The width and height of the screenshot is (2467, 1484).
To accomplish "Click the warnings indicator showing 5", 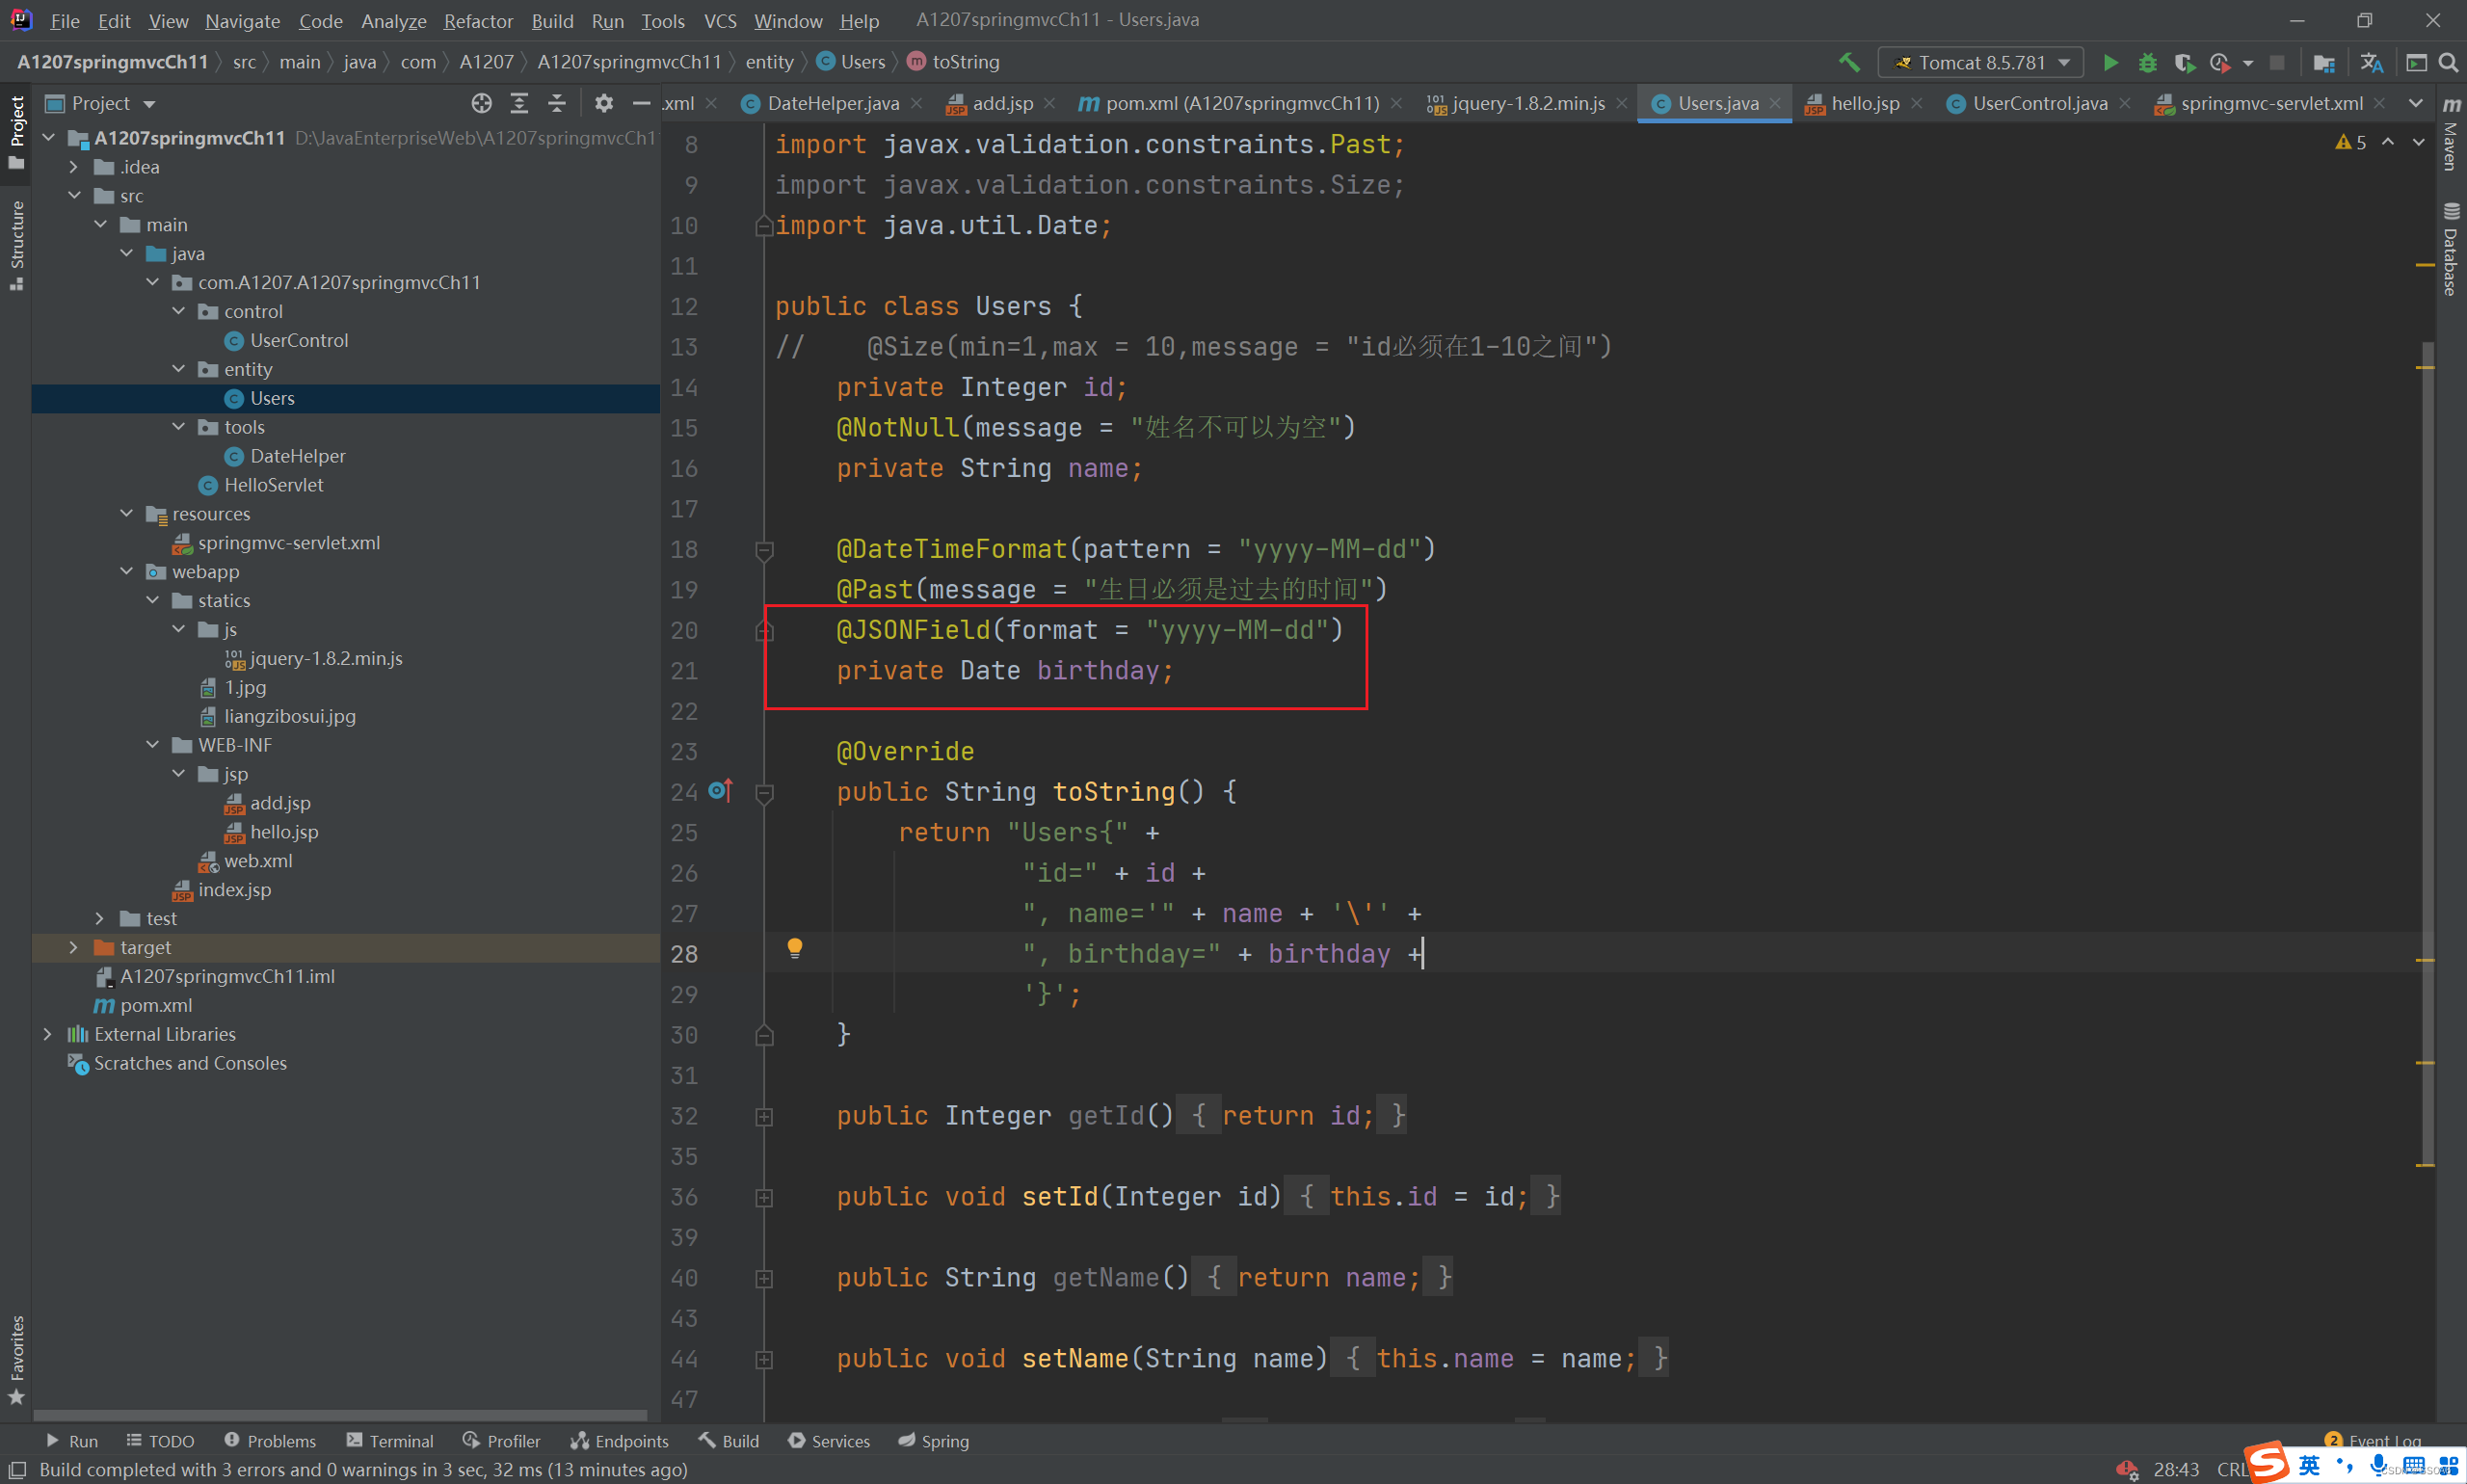I will (x=2350, y=142).
